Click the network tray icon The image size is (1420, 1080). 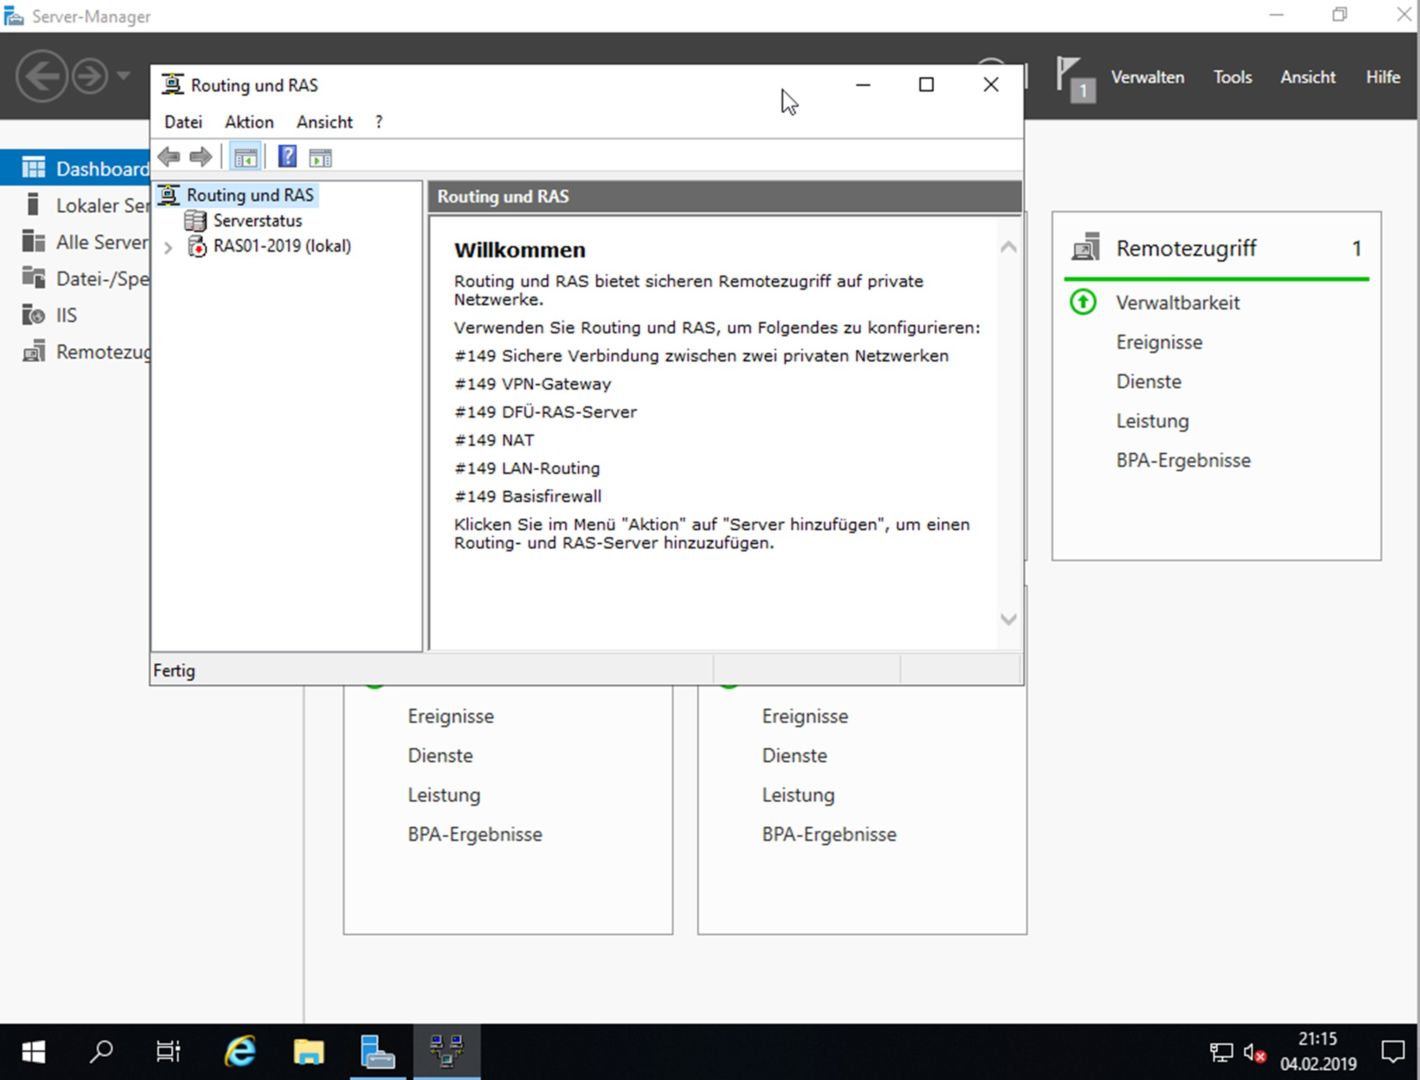(1221, 1052)
